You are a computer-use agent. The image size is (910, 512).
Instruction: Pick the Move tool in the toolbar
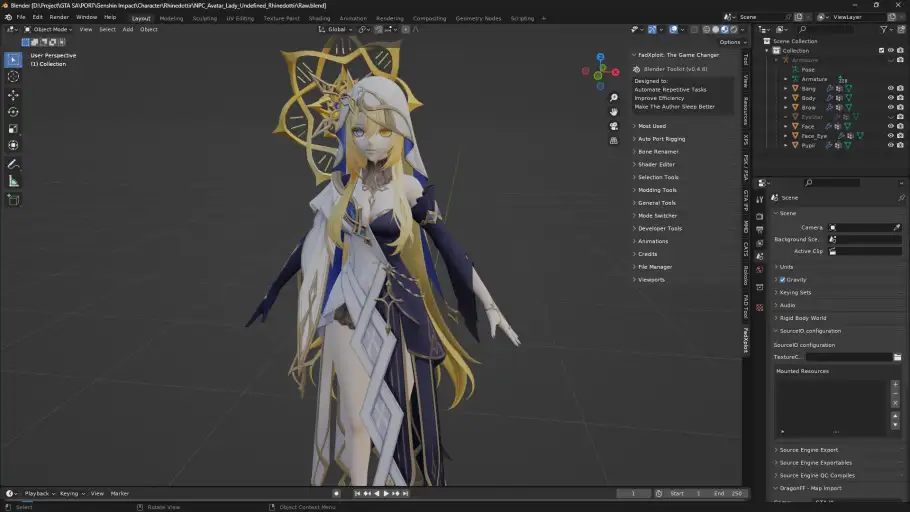click(x=13, y=95)
